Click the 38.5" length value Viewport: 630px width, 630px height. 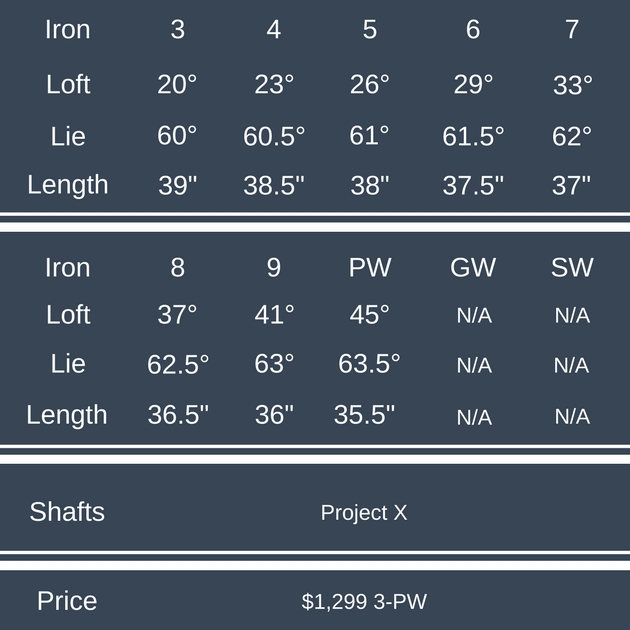coord(274,185)
